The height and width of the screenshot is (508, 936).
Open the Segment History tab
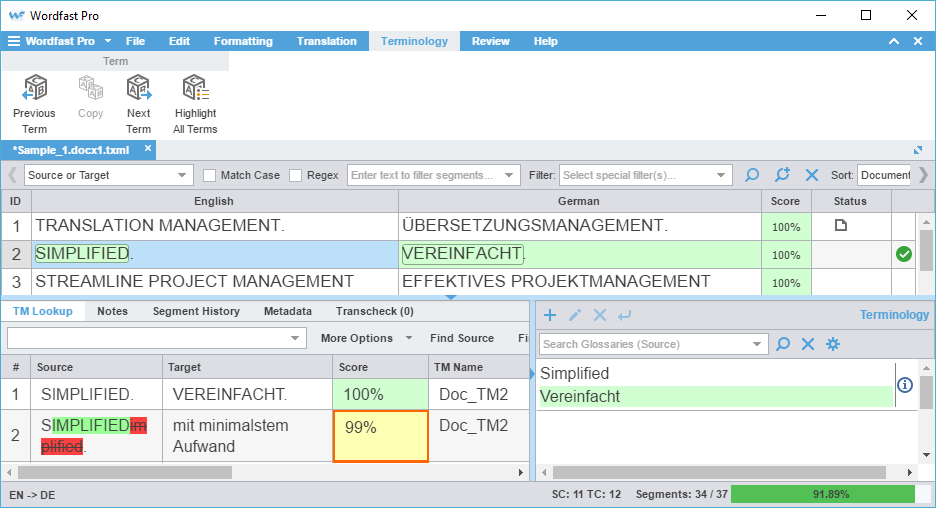coord(196,311)
